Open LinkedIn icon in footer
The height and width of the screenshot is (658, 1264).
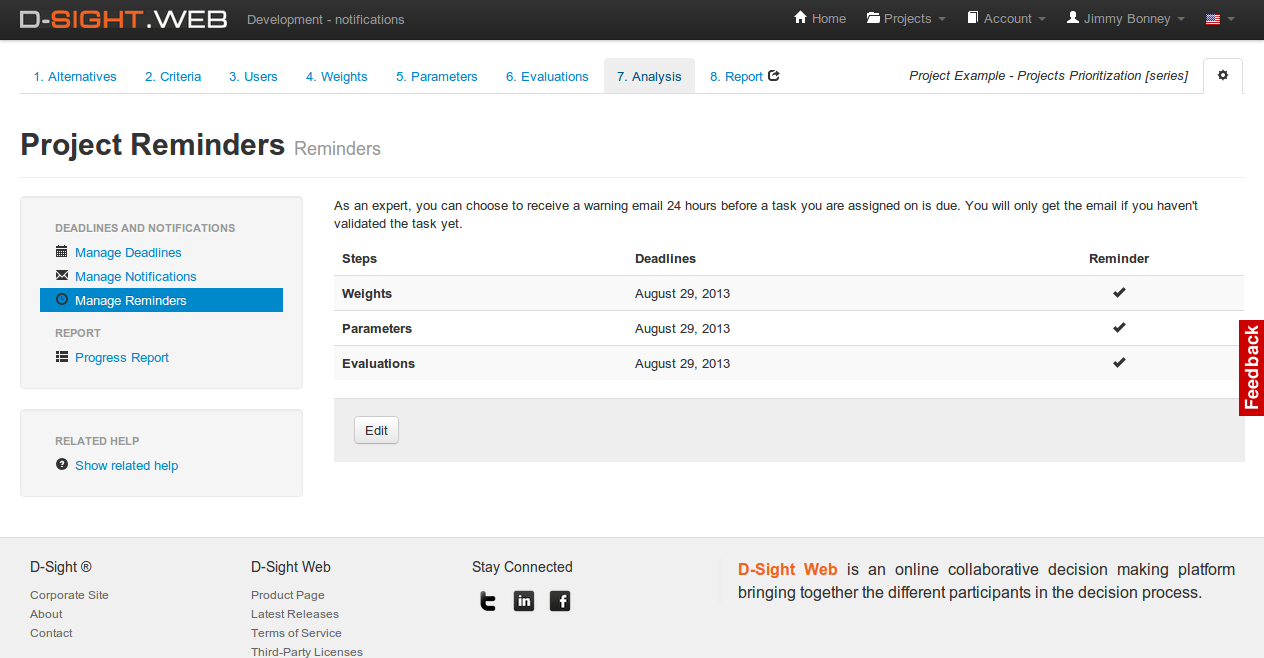(524, 601)
